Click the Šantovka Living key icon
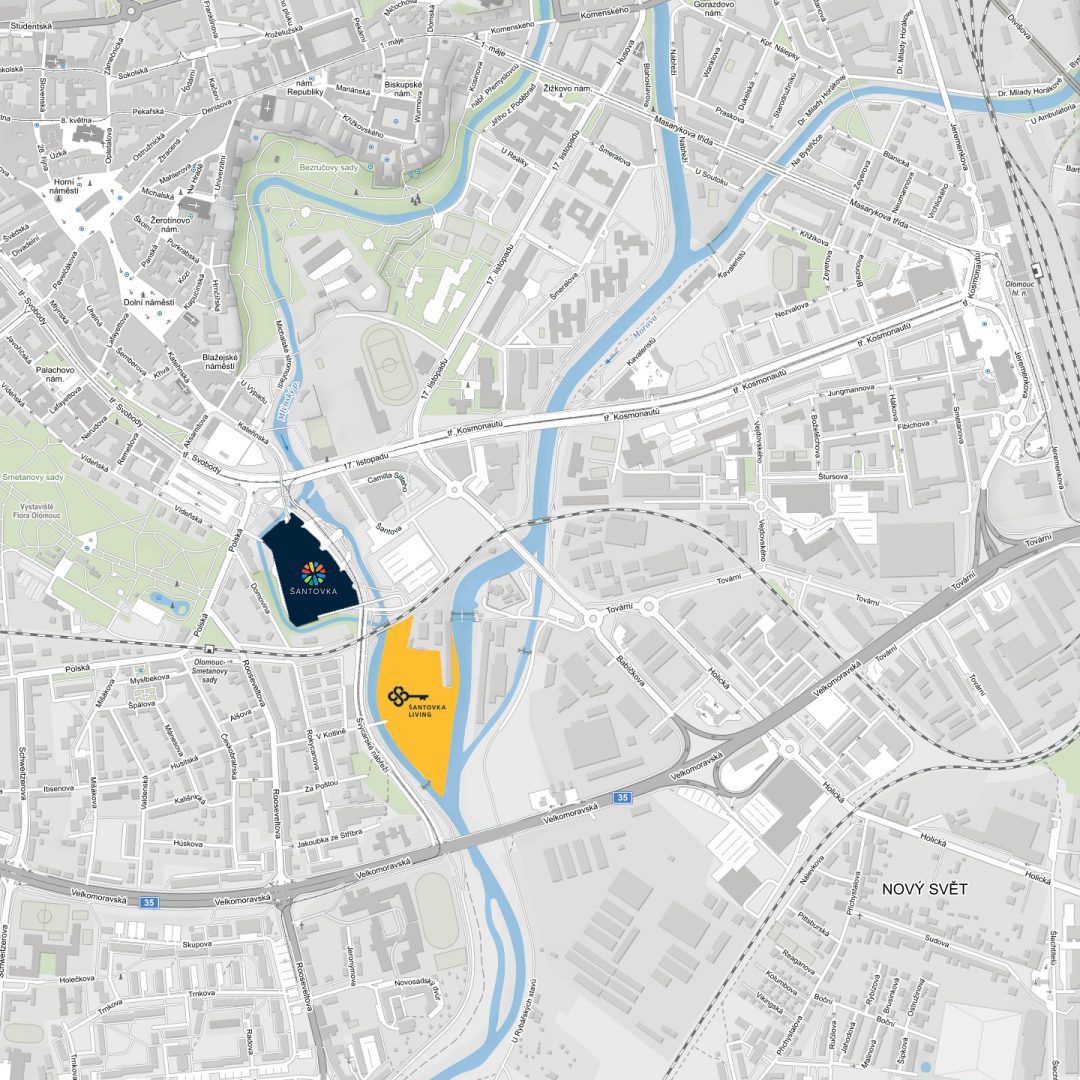Image resolution: width=1080 pixels, height=1080 pixels. click(408, 698)
